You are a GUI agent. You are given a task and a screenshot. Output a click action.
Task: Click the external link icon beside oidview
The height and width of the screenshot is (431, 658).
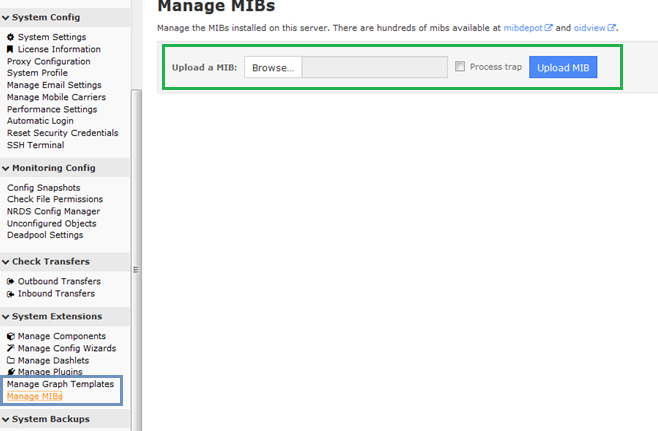coord(611,28)
